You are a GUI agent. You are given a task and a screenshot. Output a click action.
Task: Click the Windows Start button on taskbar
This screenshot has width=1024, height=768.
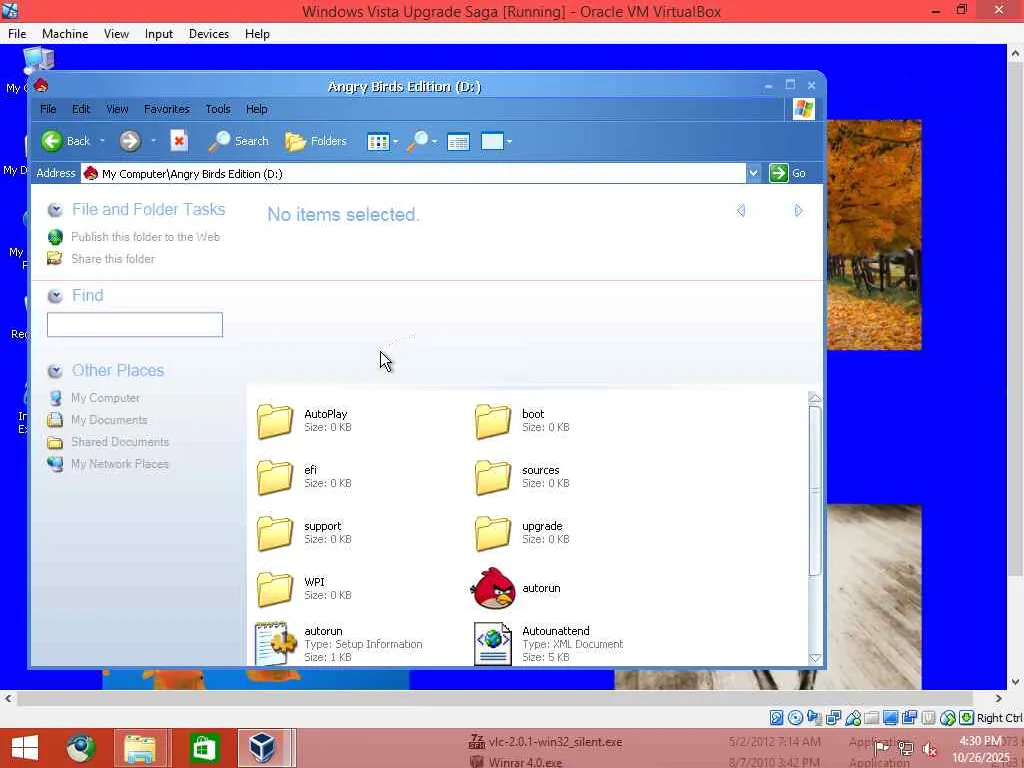pyautogui.click(x=25, y=748)
